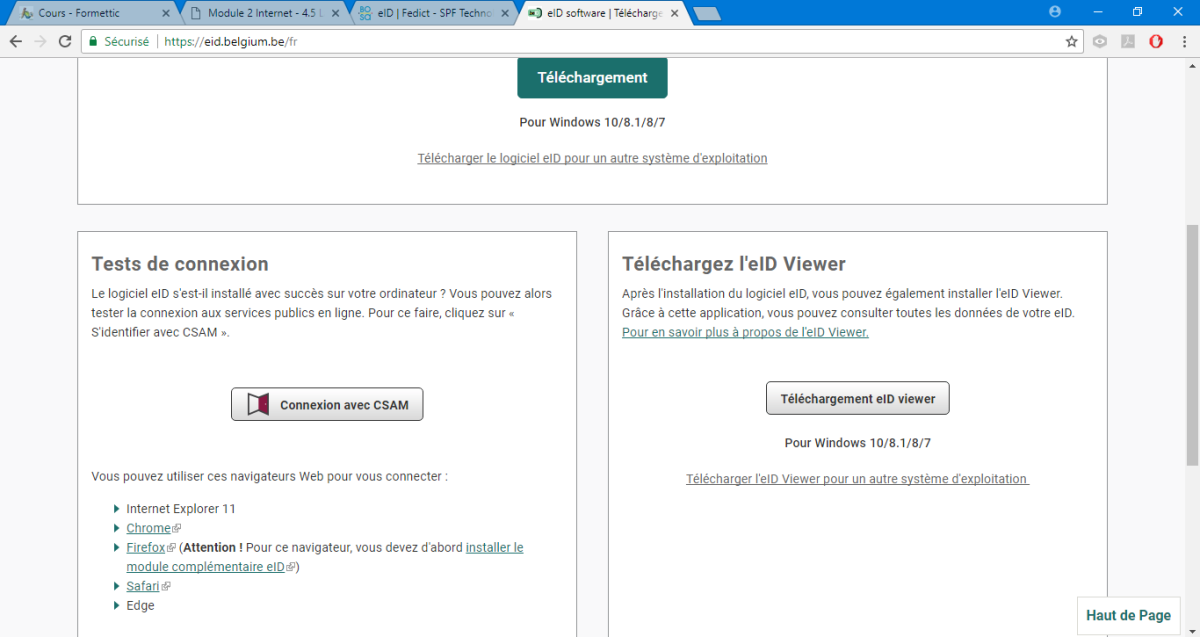The height and width of the screenshot is (637, 1200).
Task: Click the green Téléchargement button
Action: (x=592, y=78)
